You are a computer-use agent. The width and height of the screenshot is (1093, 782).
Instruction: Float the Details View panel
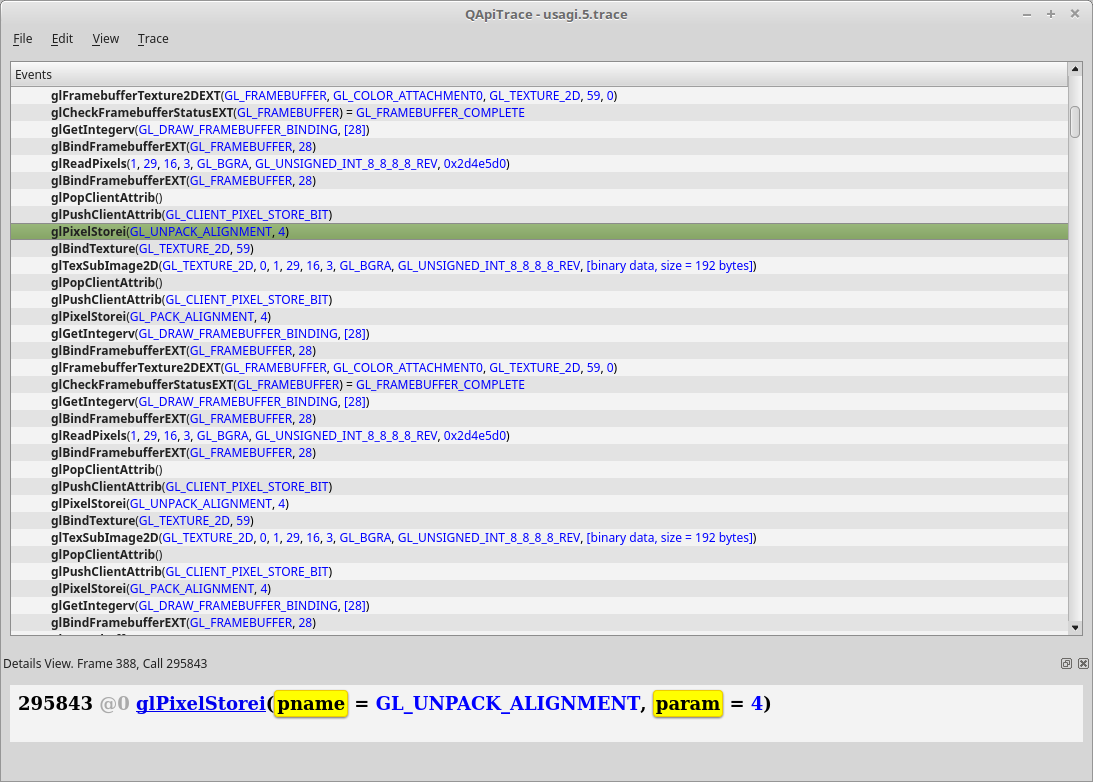tap(1066, 664)
